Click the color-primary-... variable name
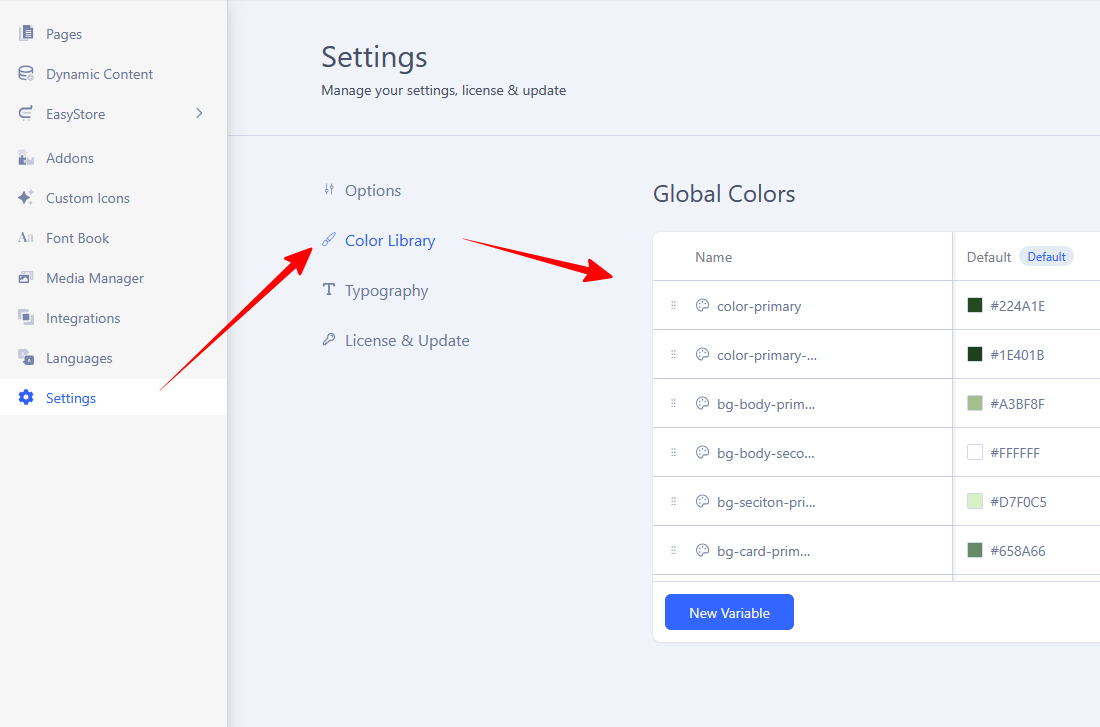Image resolution: width=1100 pixels, height=727 pixels. (x=767, y=355)
